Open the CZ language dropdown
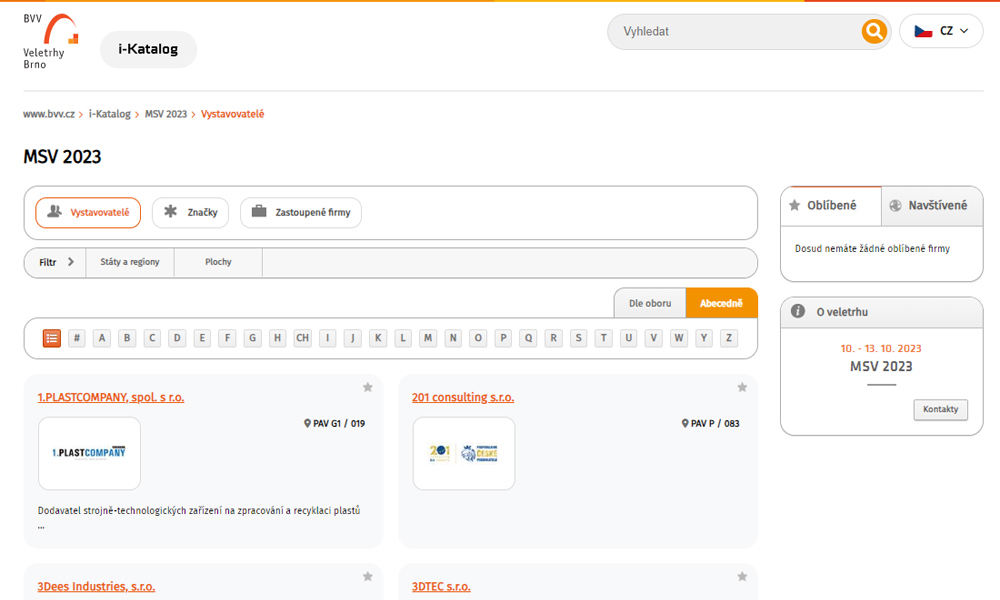This screenshot has width=1000, height=600. point(941,31)
